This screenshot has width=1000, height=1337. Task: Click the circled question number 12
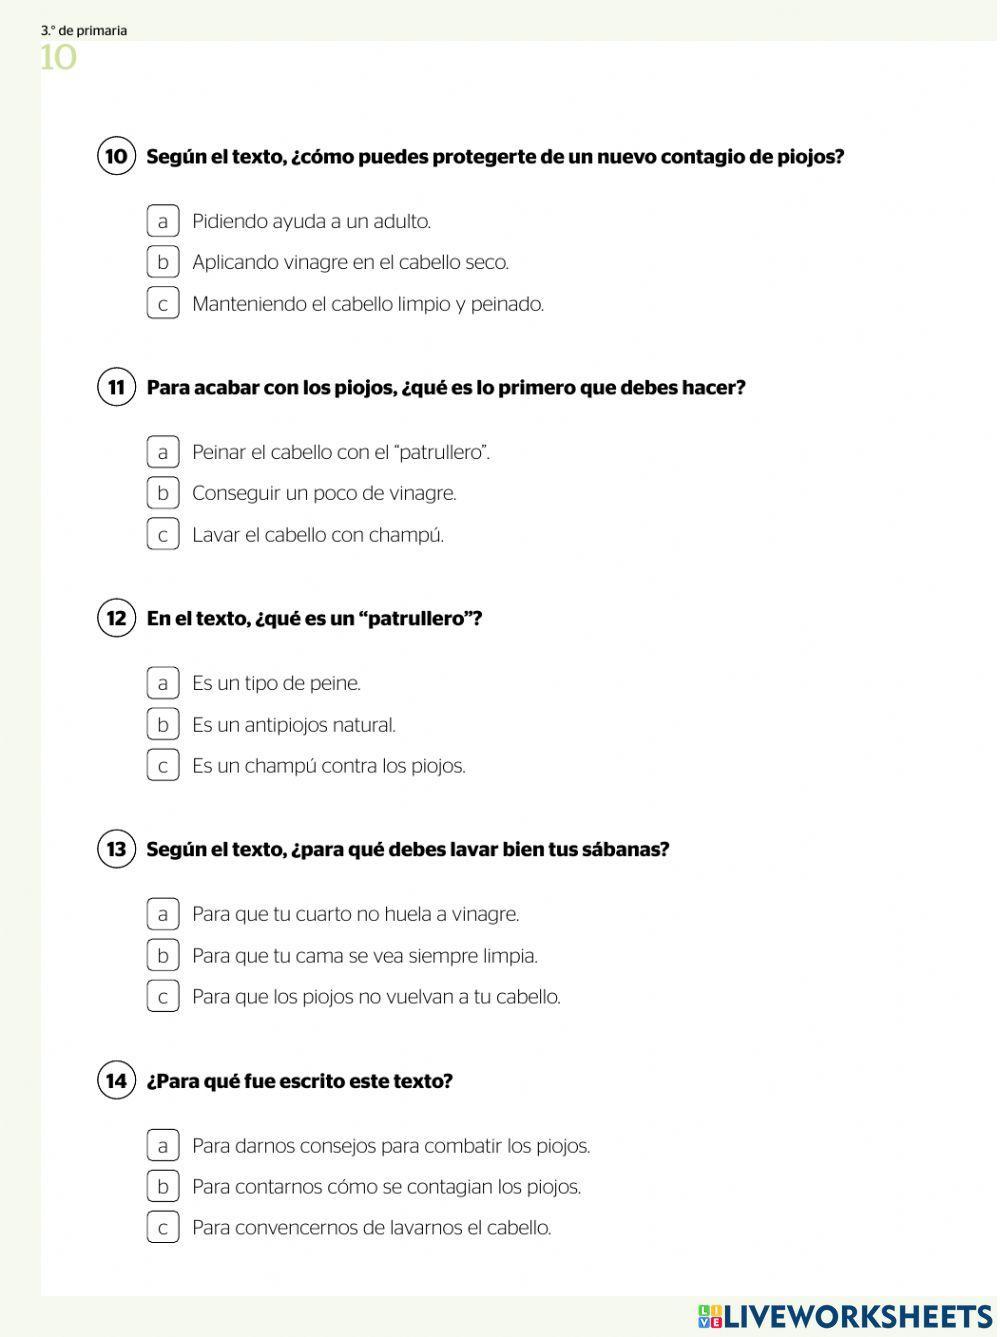click(116, 618)
